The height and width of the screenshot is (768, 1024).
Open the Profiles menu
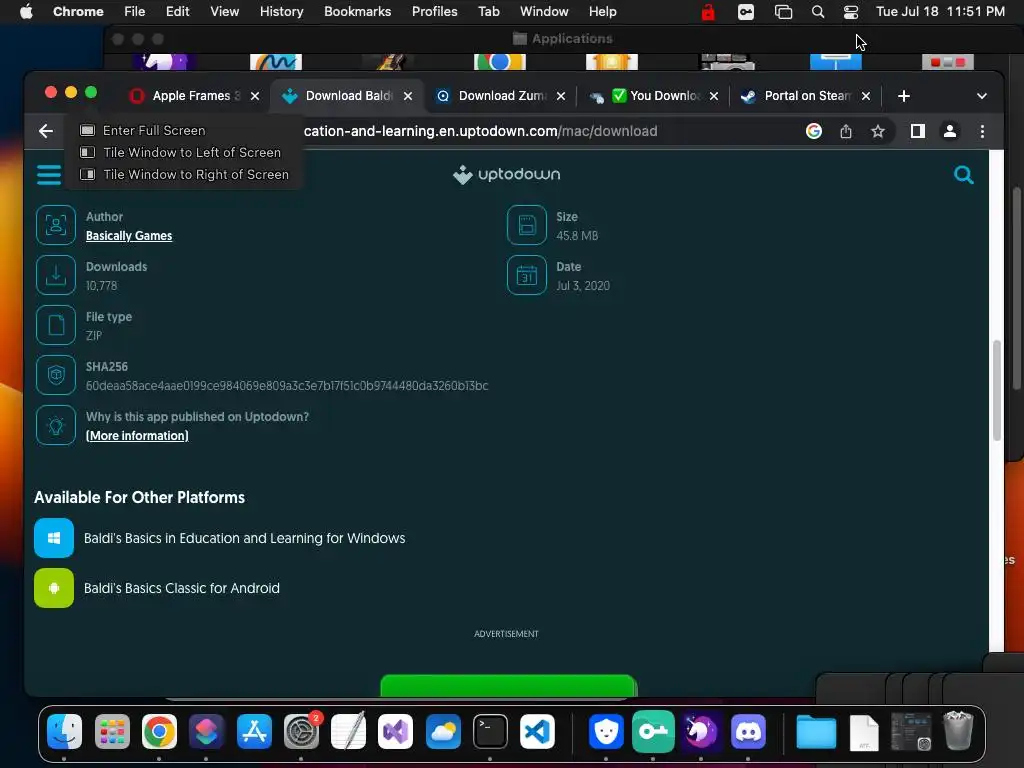pyautogui.click(x=434, y=12)
